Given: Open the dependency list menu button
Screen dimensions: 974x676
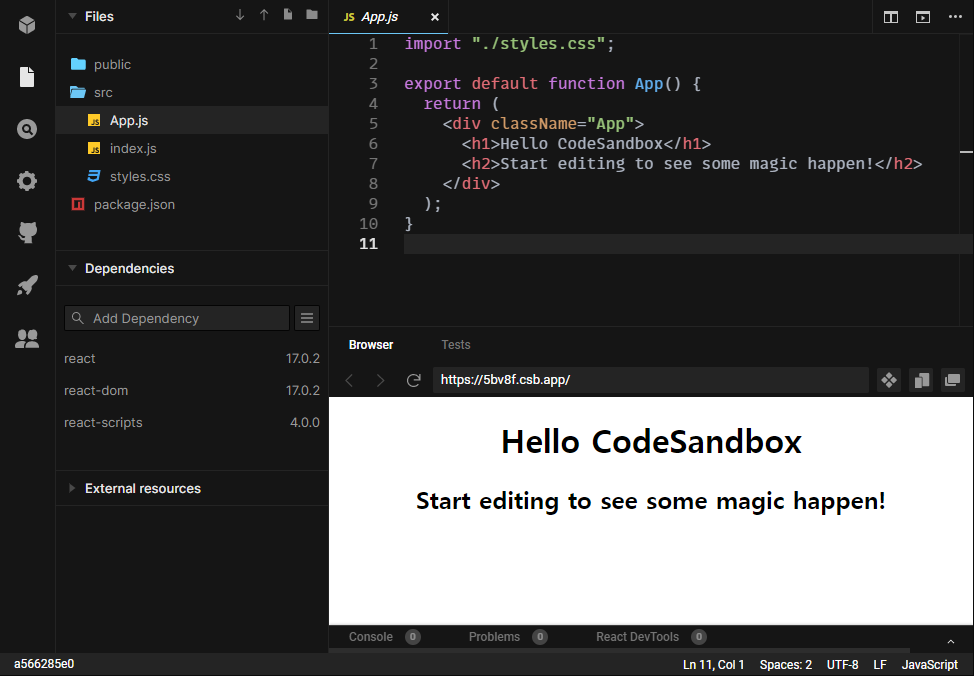Looking at the screenshot, I should (307, 318).
